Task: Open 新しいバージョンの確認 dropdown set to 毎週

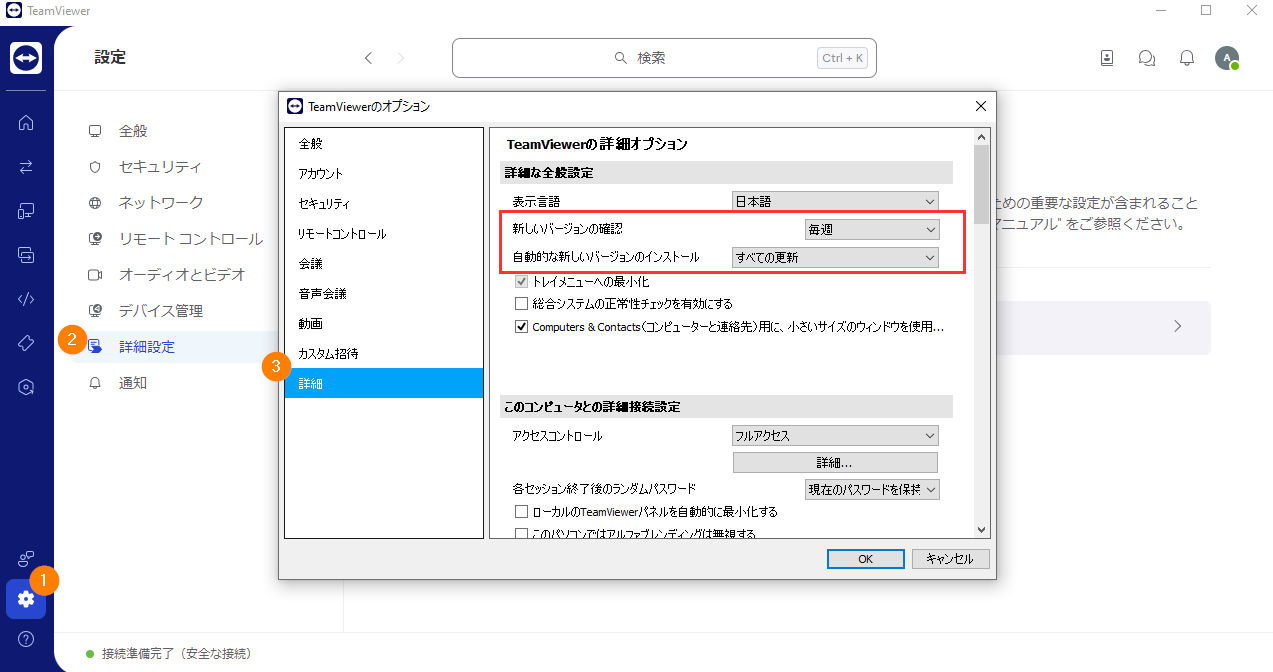Action: tap(872, 229)
